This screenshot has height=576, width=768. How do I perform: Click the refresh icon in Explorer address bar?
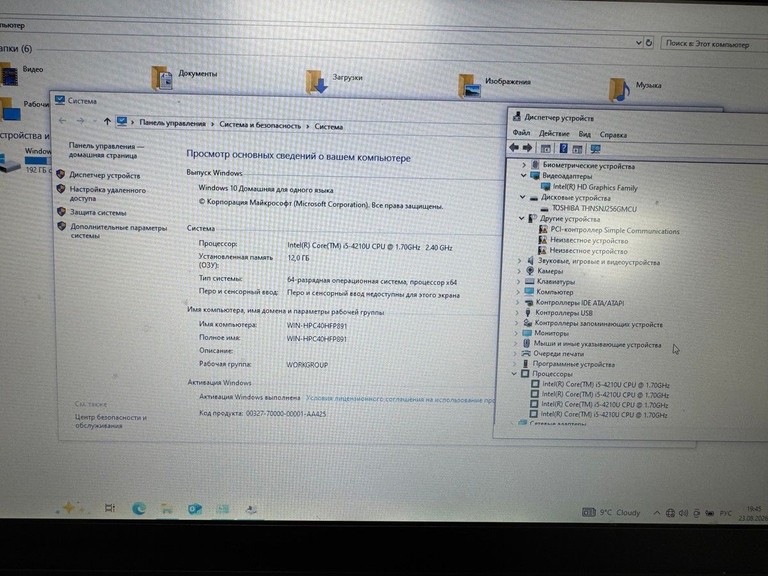pos(648,43)
